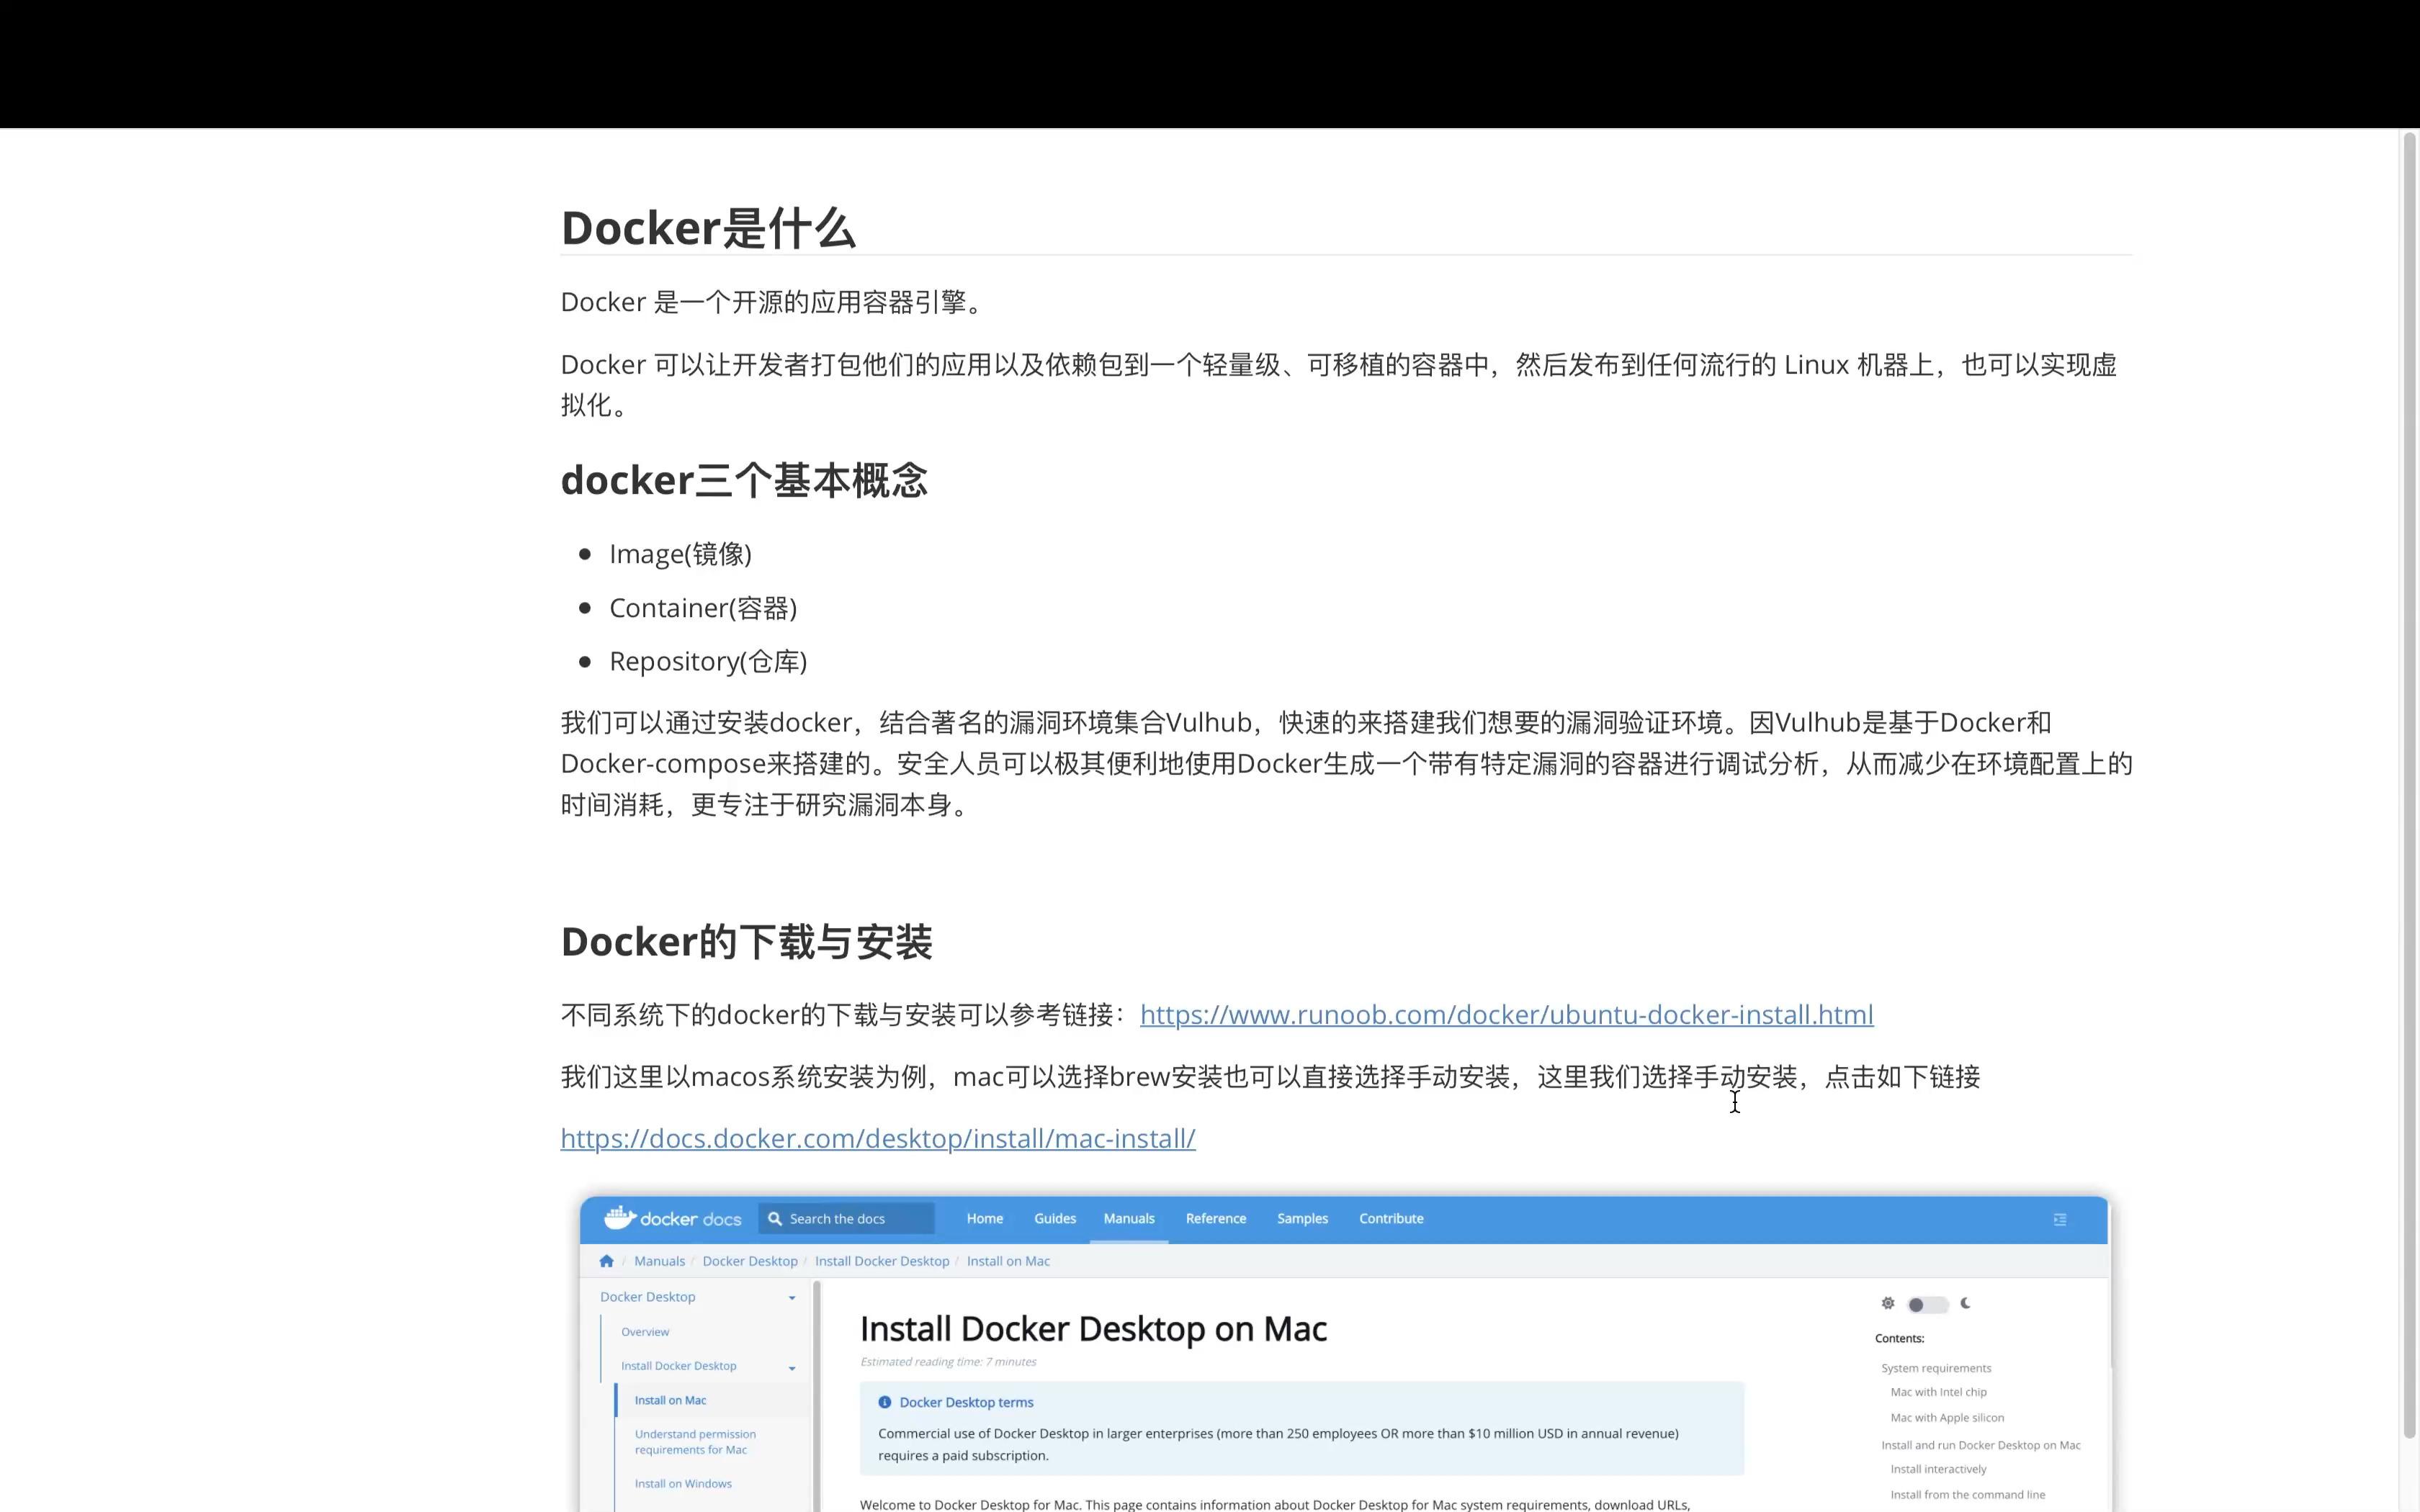The width and height of the screenshot is (2420, 1512).
Task: Open System requirements in Contents list
Action: (x=1936, y=1368)
